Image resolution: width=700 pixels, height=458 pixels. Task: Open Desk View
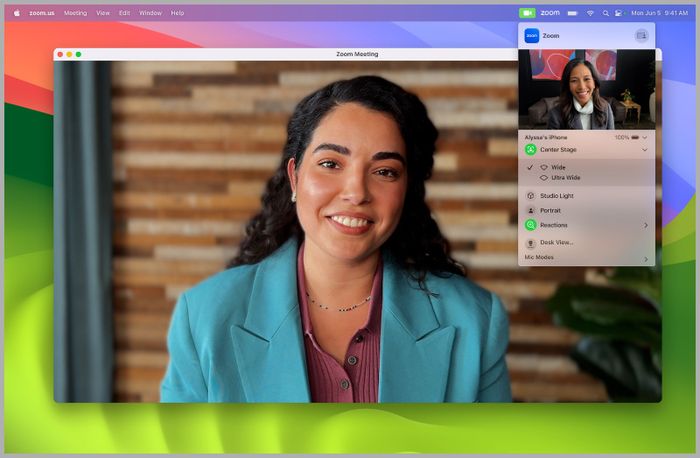coord(557,242)
